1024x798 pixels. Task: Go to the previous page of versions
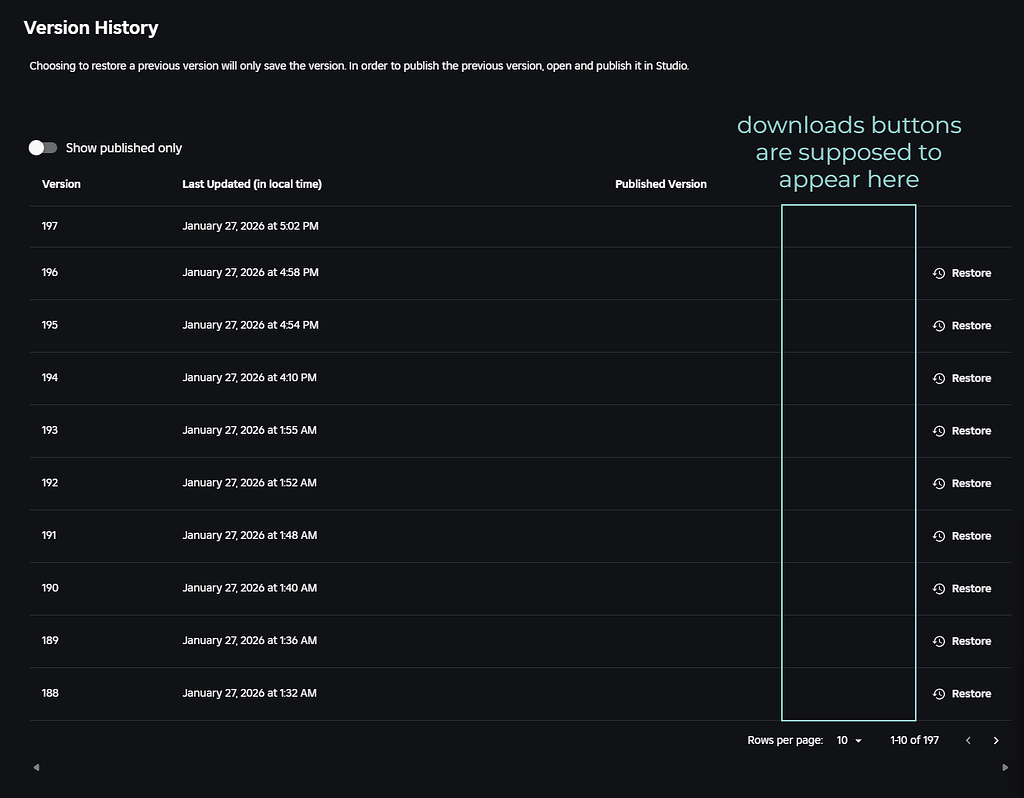click(968, 741)
